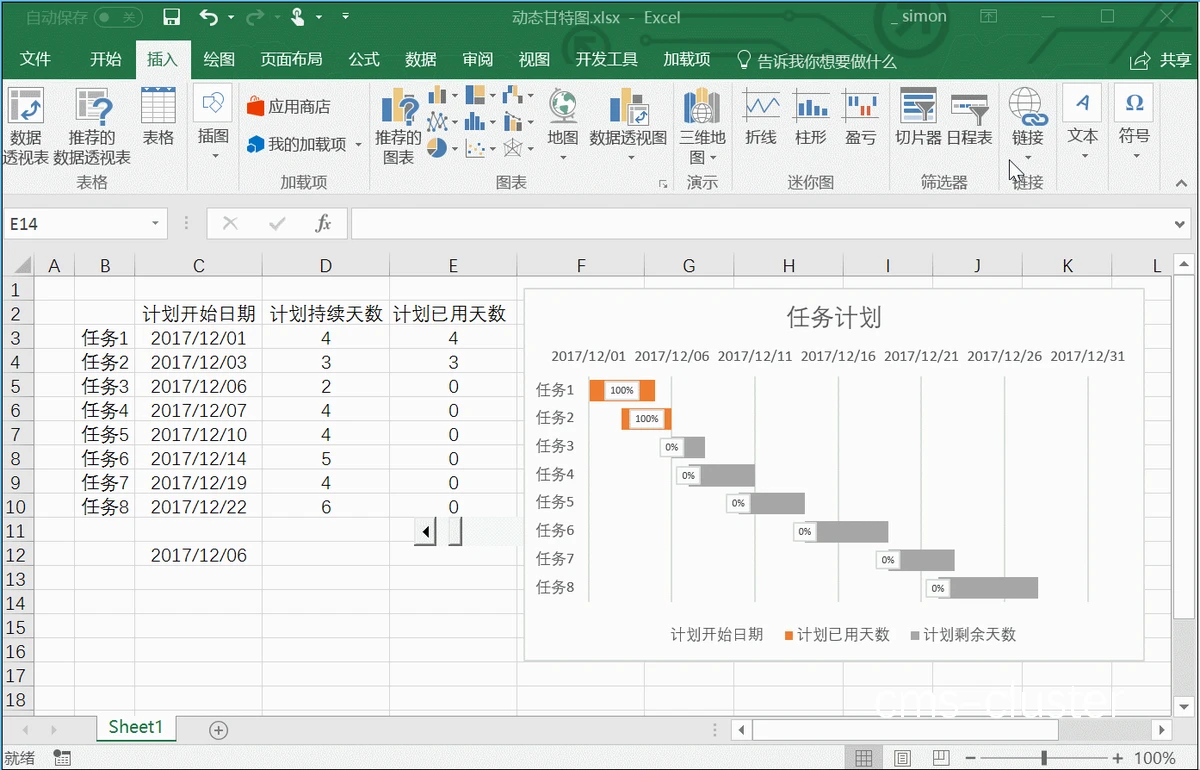Expand the quick access toolbar customization arrow

pyautogui.click(x=346, y=17)
